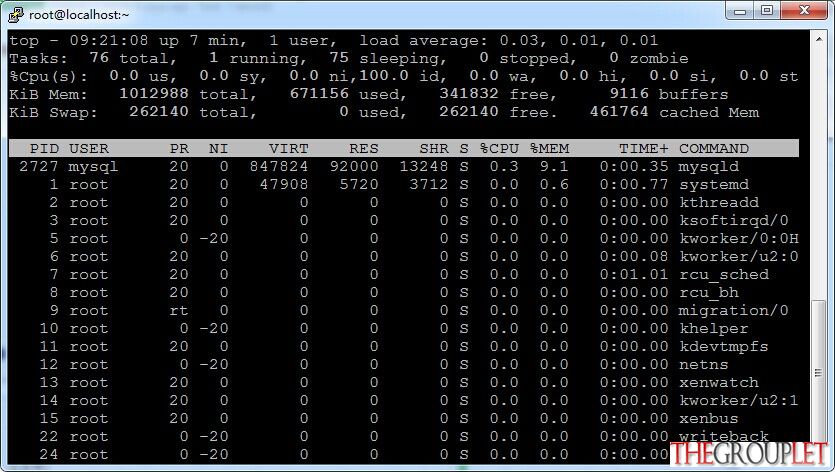Click RES value 92000

coord(354,167)
